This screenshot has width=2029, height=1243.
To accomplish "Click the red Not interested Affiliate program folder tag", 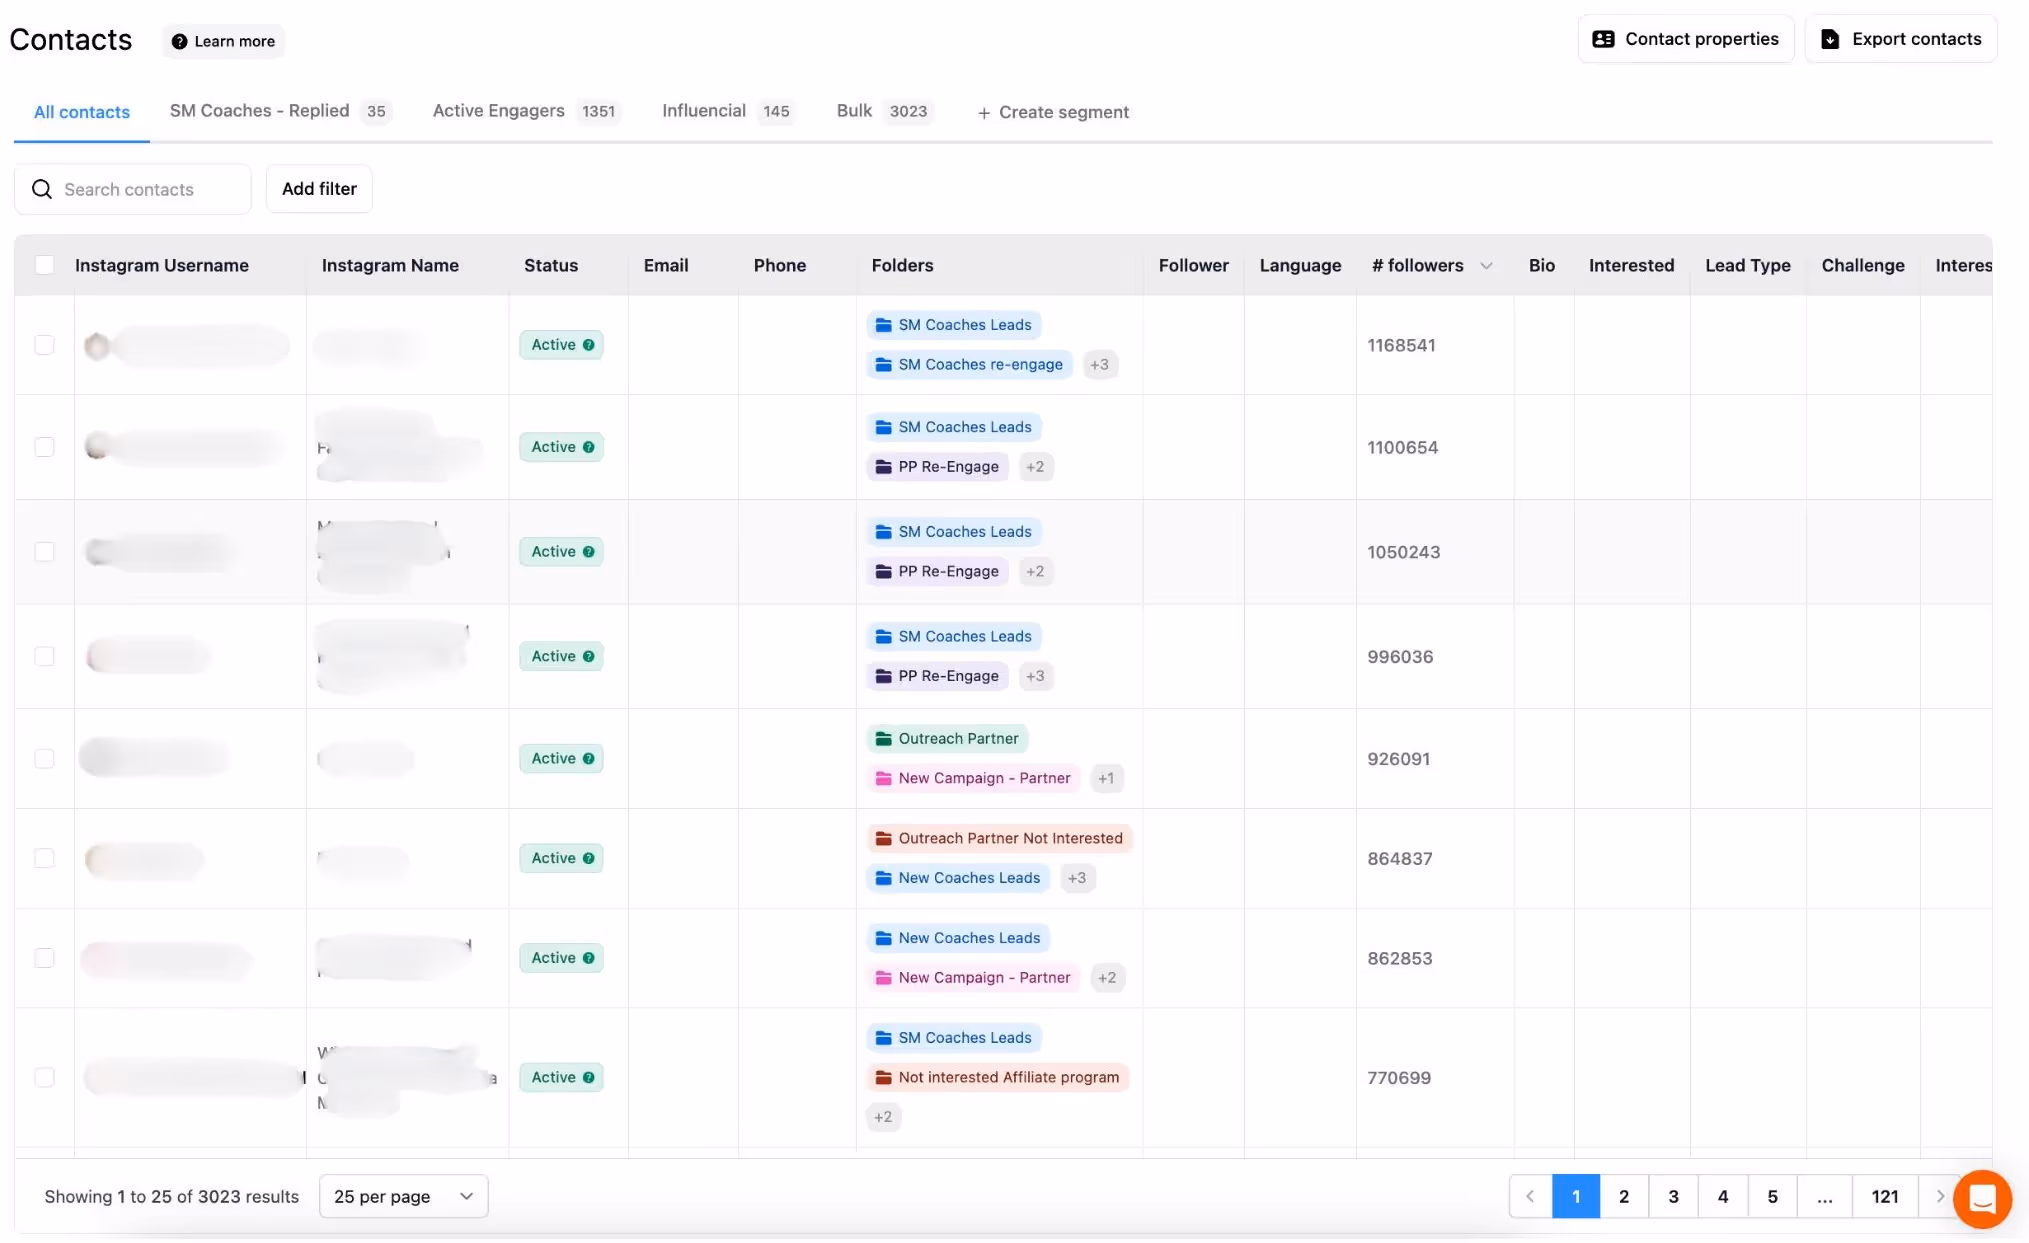I will 997,1077.
